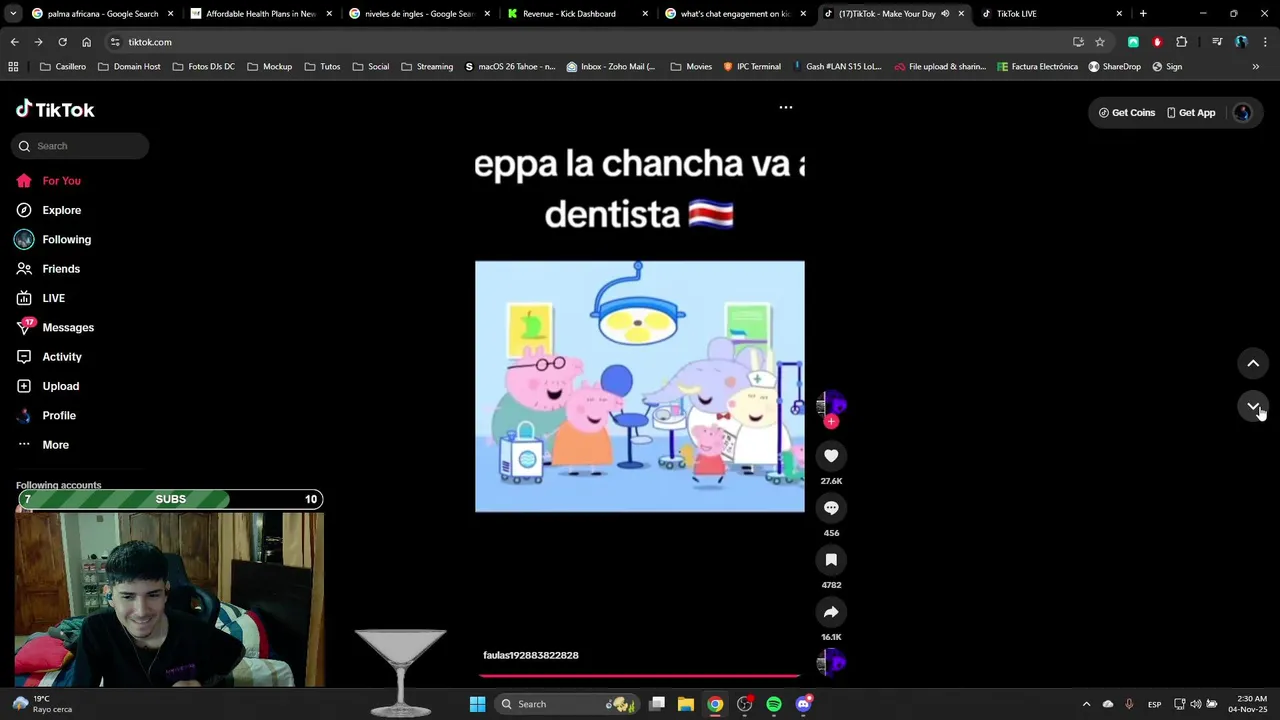The image size is (1280, 720).
Task: Click the Get Coins button
Action: tap(1126, 113)
